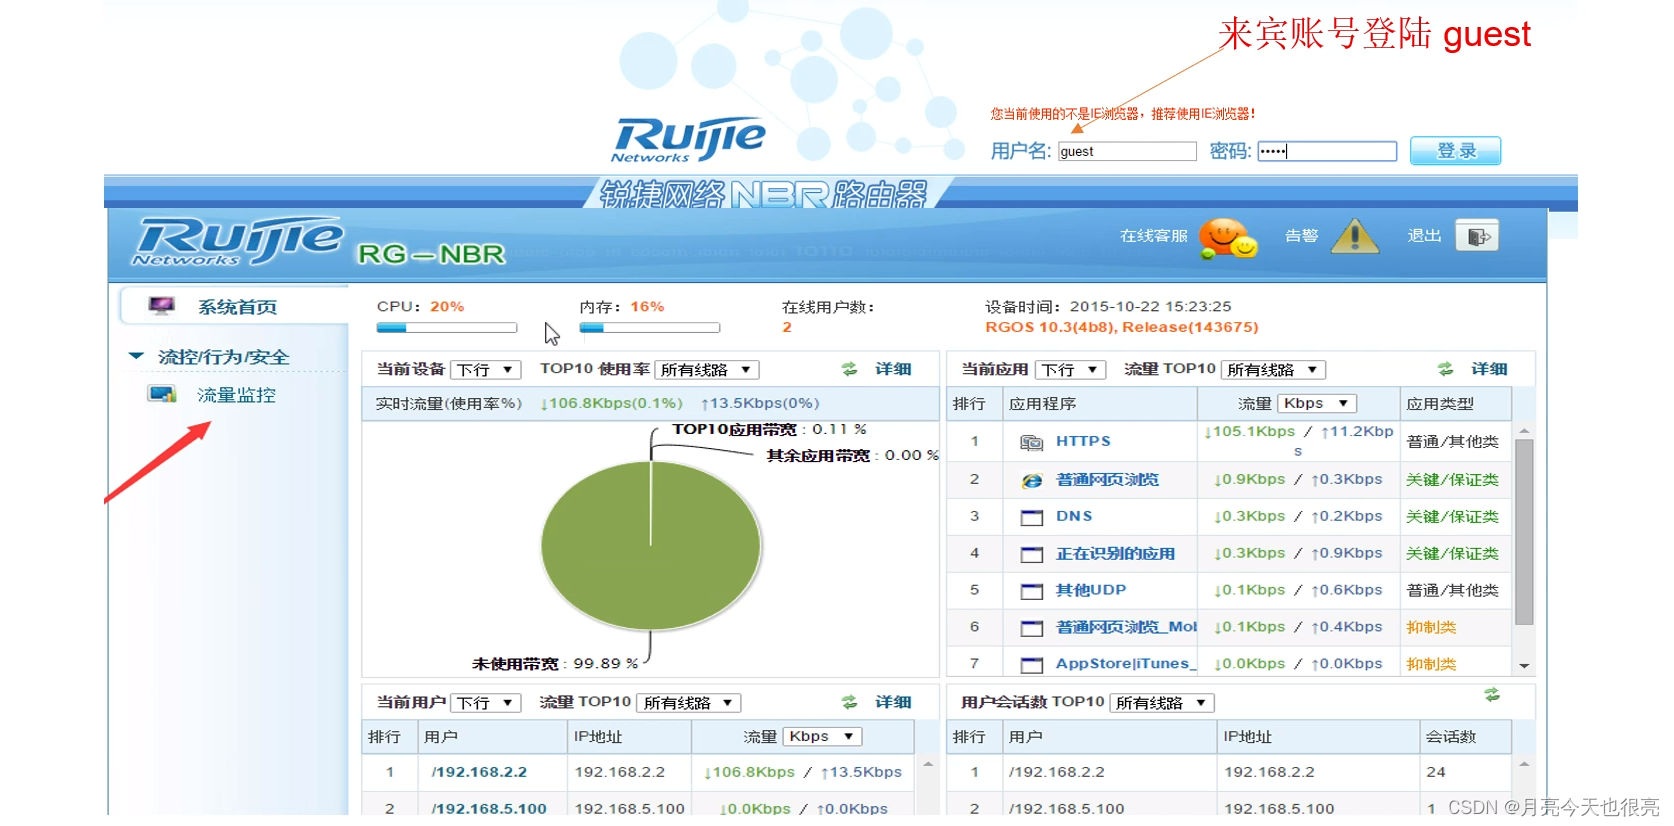Click the HTTPS application icon
This screenshot has height=826, width=1674.
(1031, 442)
